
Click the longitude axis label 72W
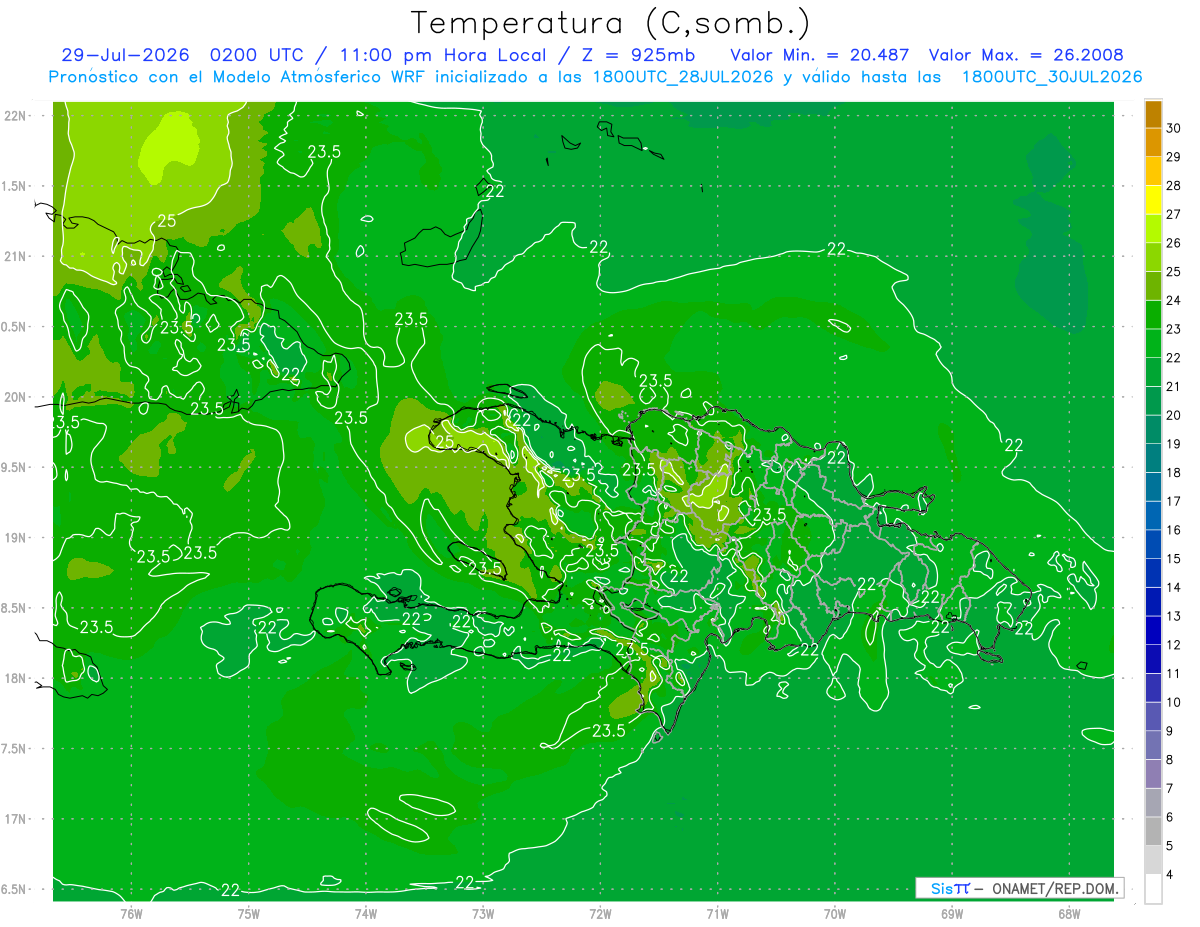tap(600, 913)
